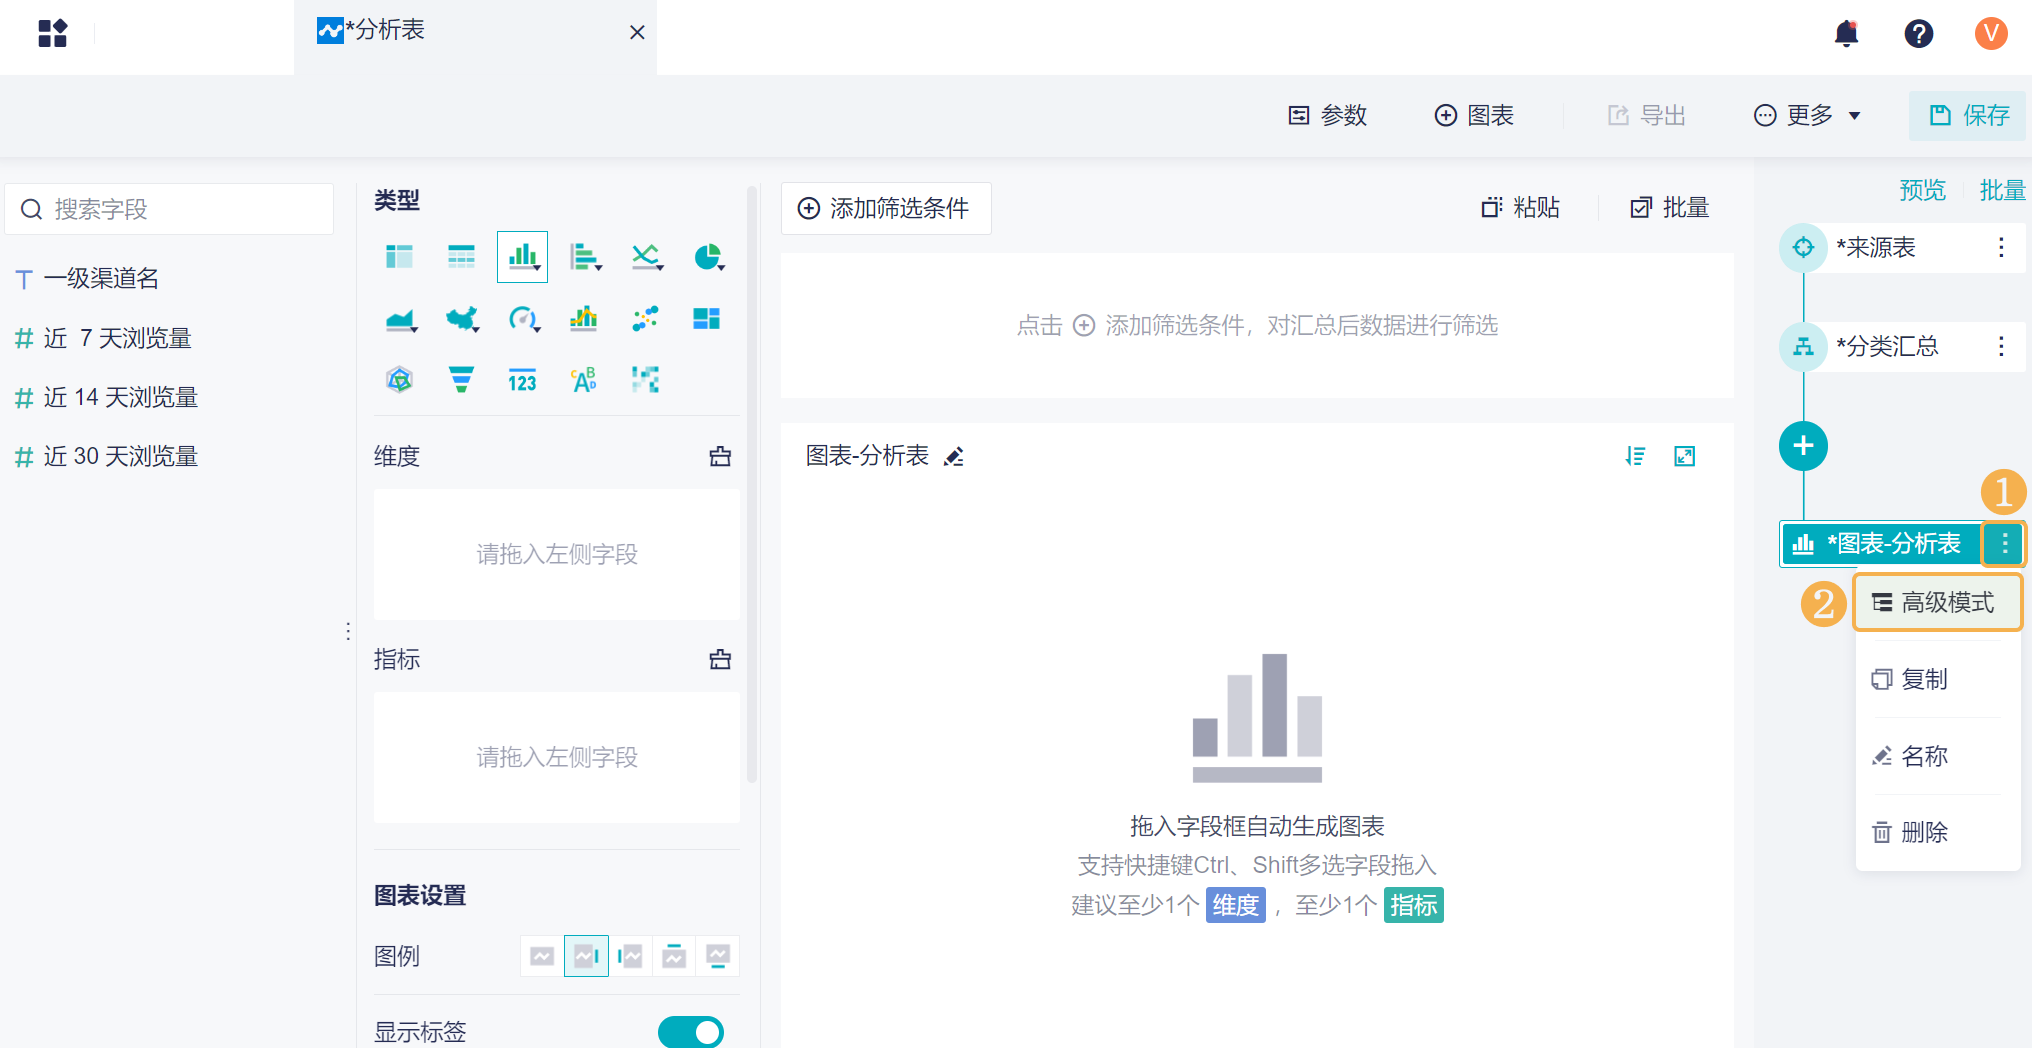Open more options for 图表-分析表 step
This screenshot has height=1048, width=2032.
click(x=2005, y=544)
